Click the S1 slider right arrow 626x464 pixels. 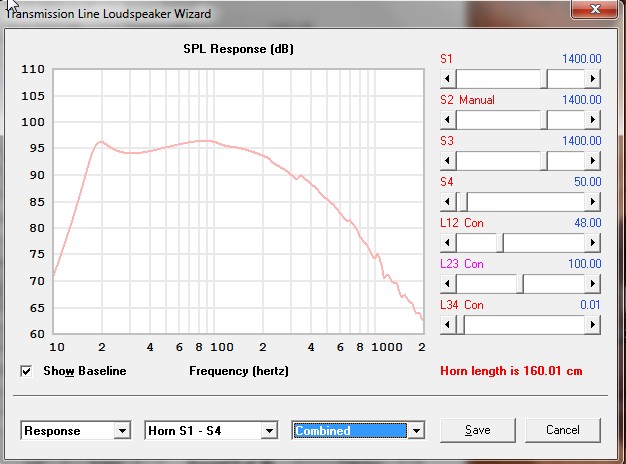coord(593,79)
